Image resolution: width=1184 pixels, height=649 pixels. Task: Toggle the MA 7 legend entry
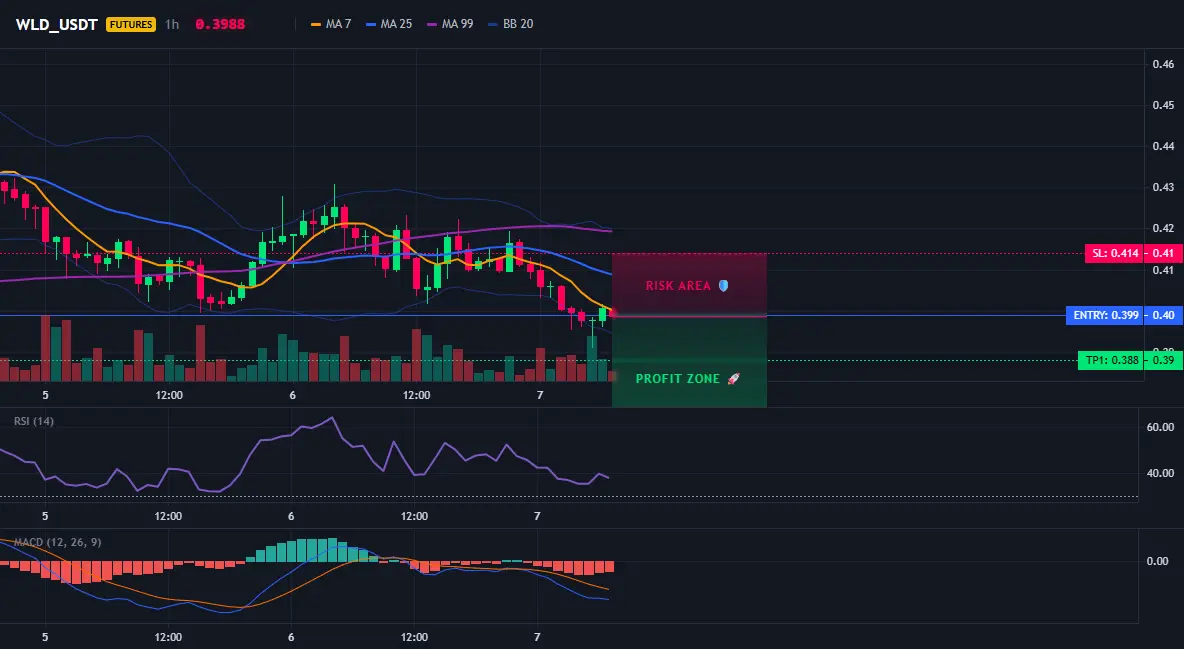331,24
